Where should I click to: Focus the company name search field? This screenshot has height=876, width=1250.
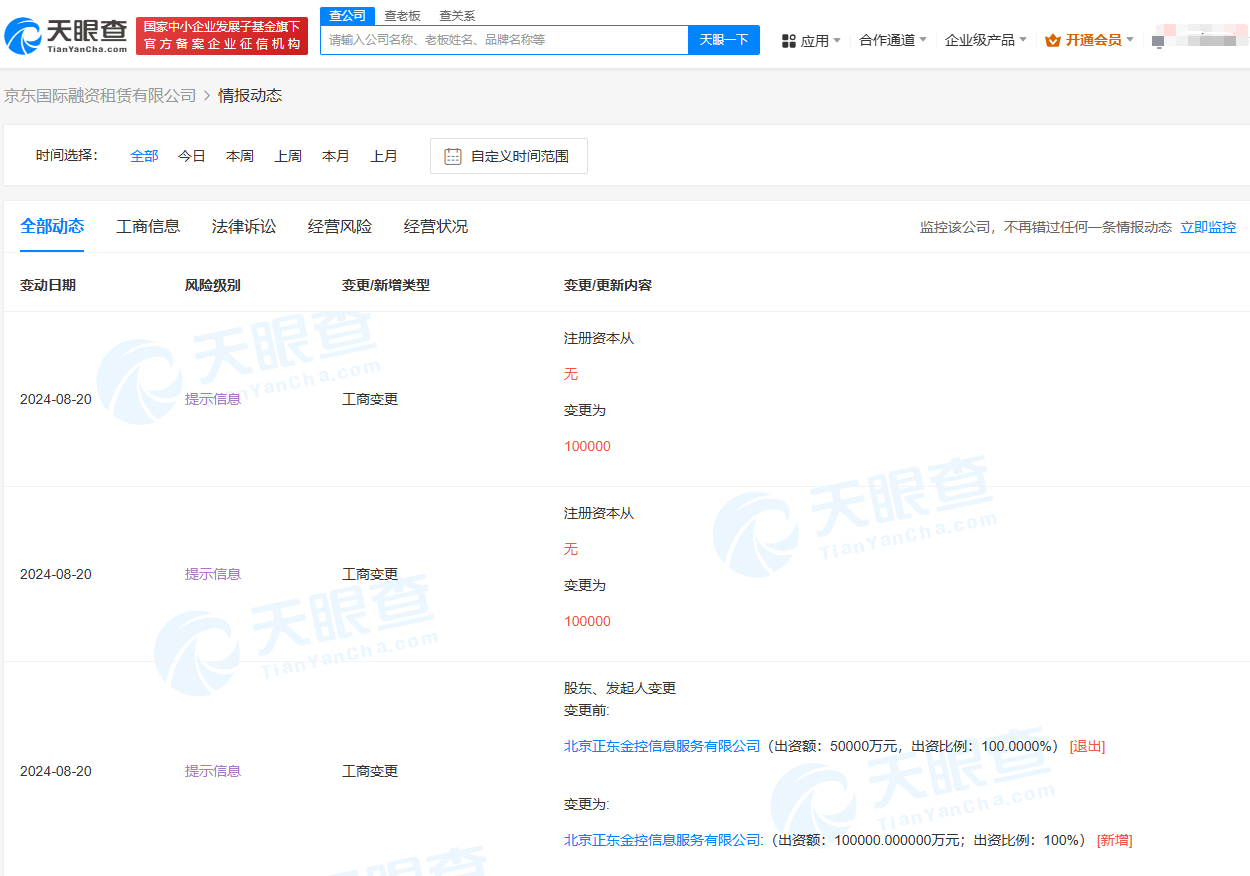coord(504,40)
